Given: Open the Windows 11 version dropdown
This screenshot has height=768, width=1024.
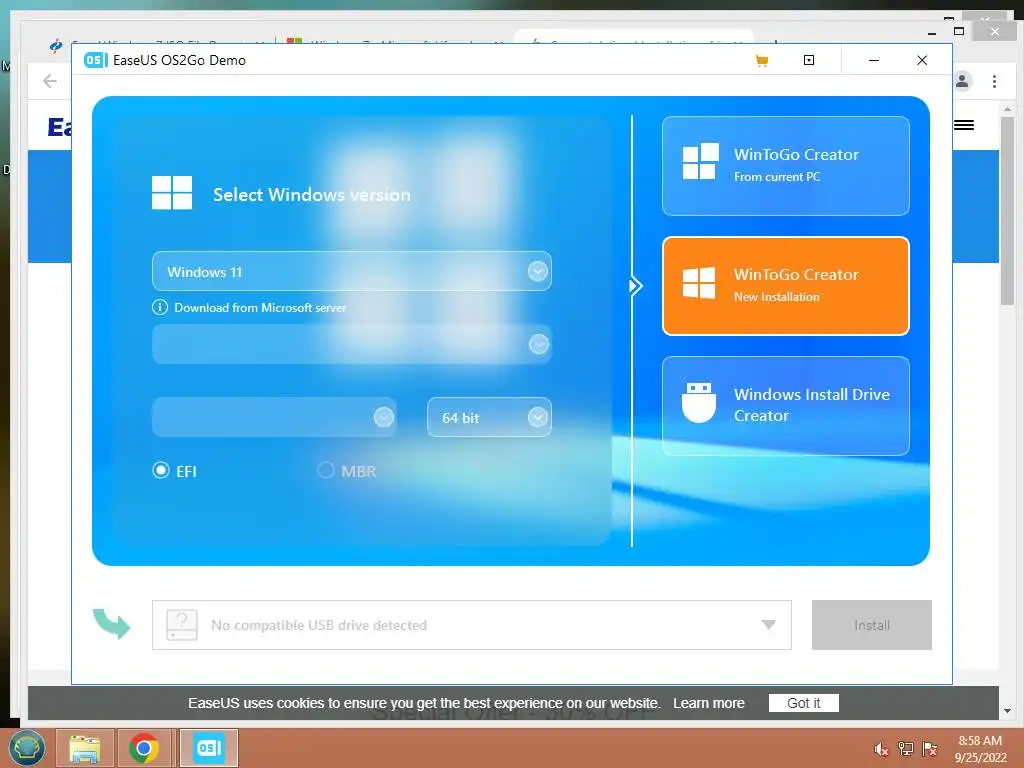Looking at the screenshot, I should coord(352,272).
